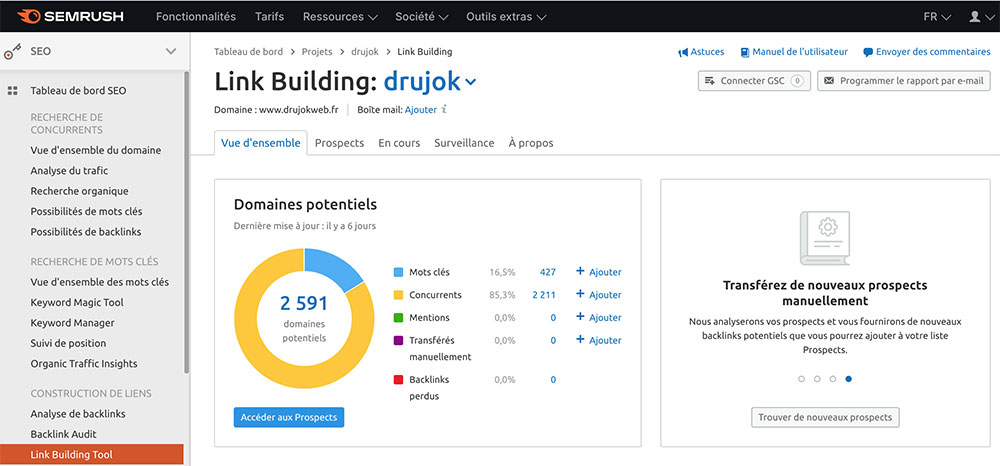Open the user account profile icon
The height and width of the screenshot is (466, 1000).
[974, 17]
